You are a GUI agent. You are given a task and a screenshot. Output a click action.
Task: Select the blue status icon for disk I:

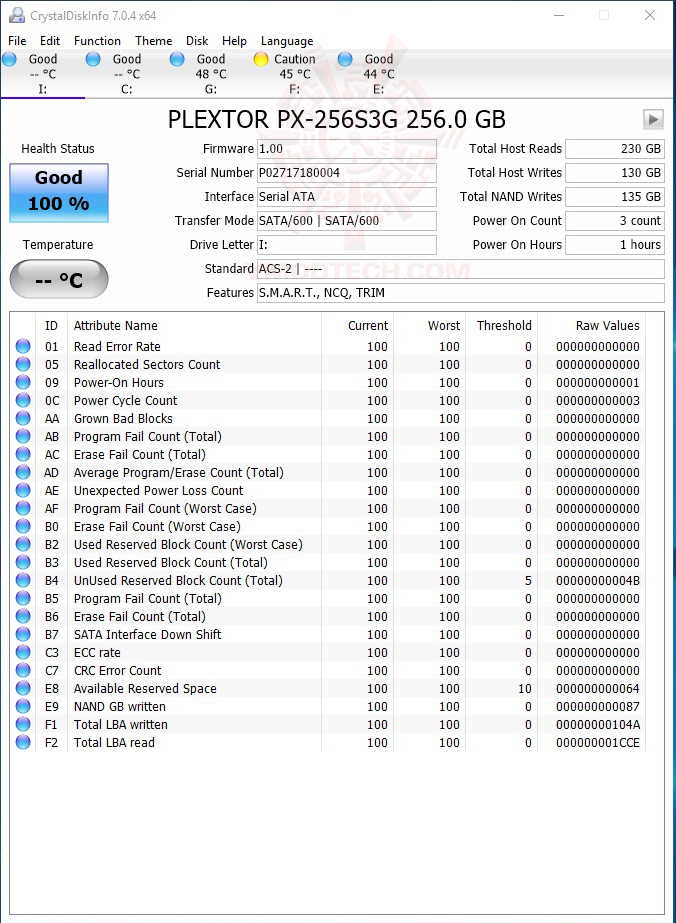9,59
